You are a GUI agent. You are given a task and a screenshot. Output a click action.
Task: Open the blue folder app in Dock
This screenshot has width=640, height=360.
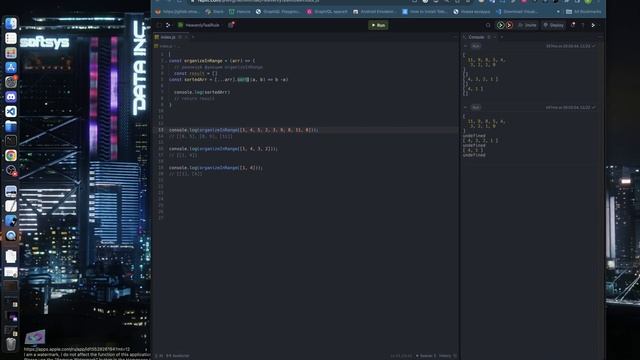pos(11,126)
